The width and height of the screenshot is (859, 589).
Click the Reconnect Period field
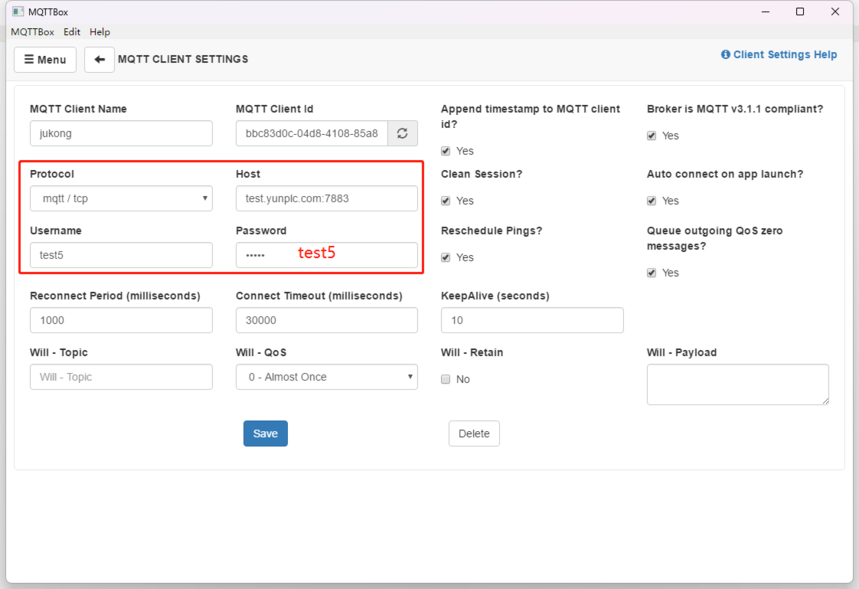tap(121, 320)
